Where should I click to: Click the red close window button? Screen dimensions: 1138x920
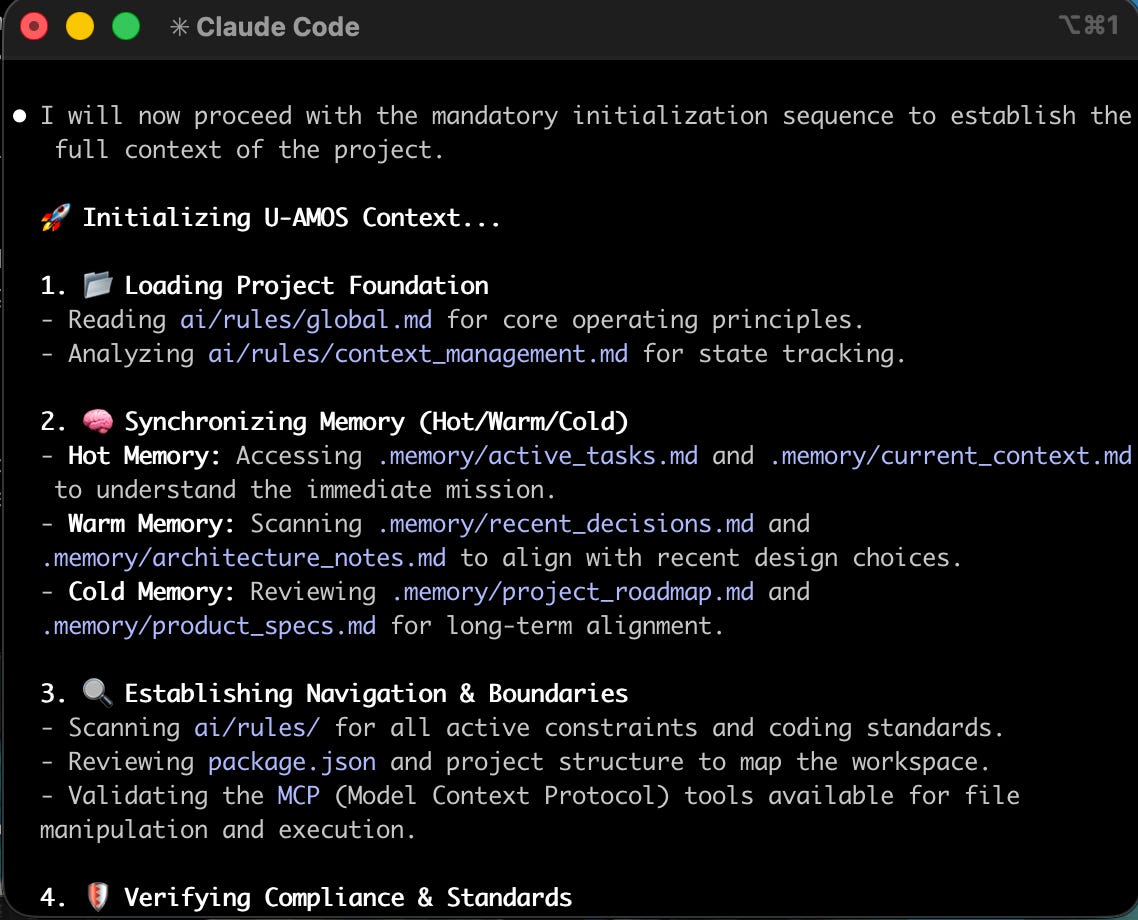click(x=34, y=27)
